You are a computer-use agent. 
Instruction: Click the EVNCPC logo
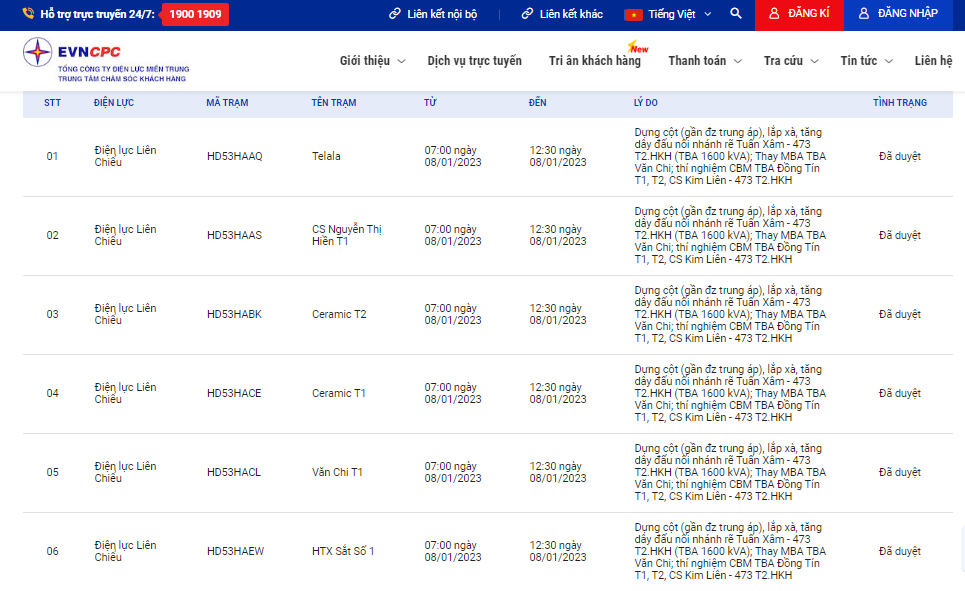coord(105,59)
